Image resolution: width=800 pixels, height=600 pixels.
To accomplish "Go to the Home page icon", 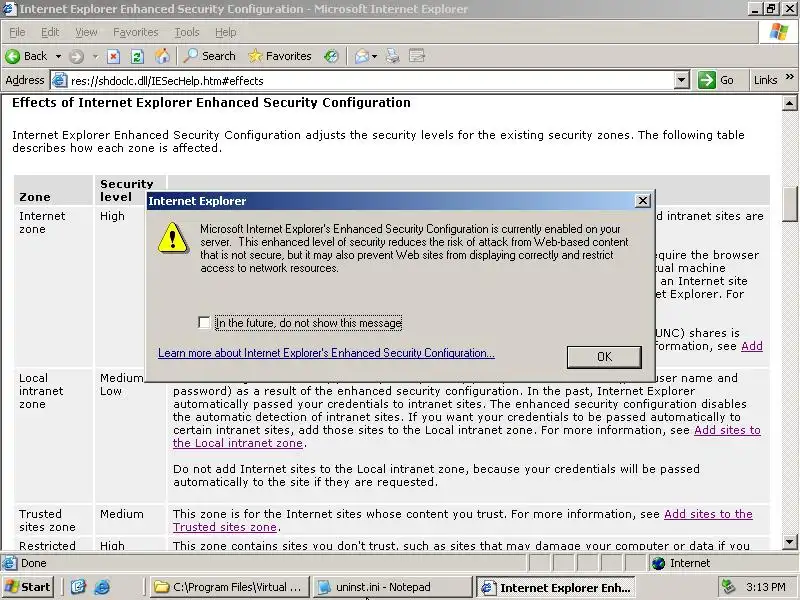I will coord(162,56).
